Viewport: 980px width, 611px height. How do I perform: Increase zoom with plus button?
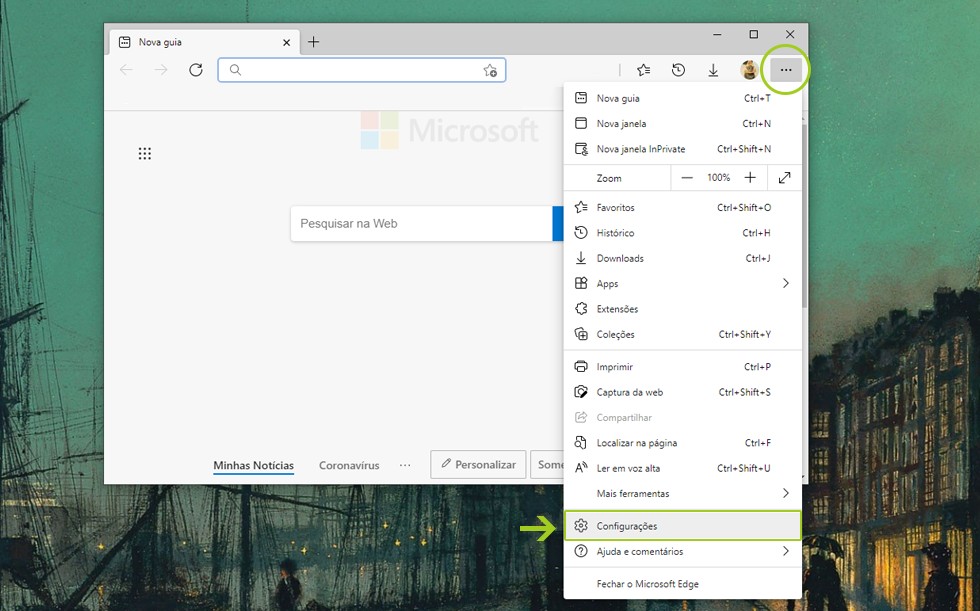pos(750,178)
